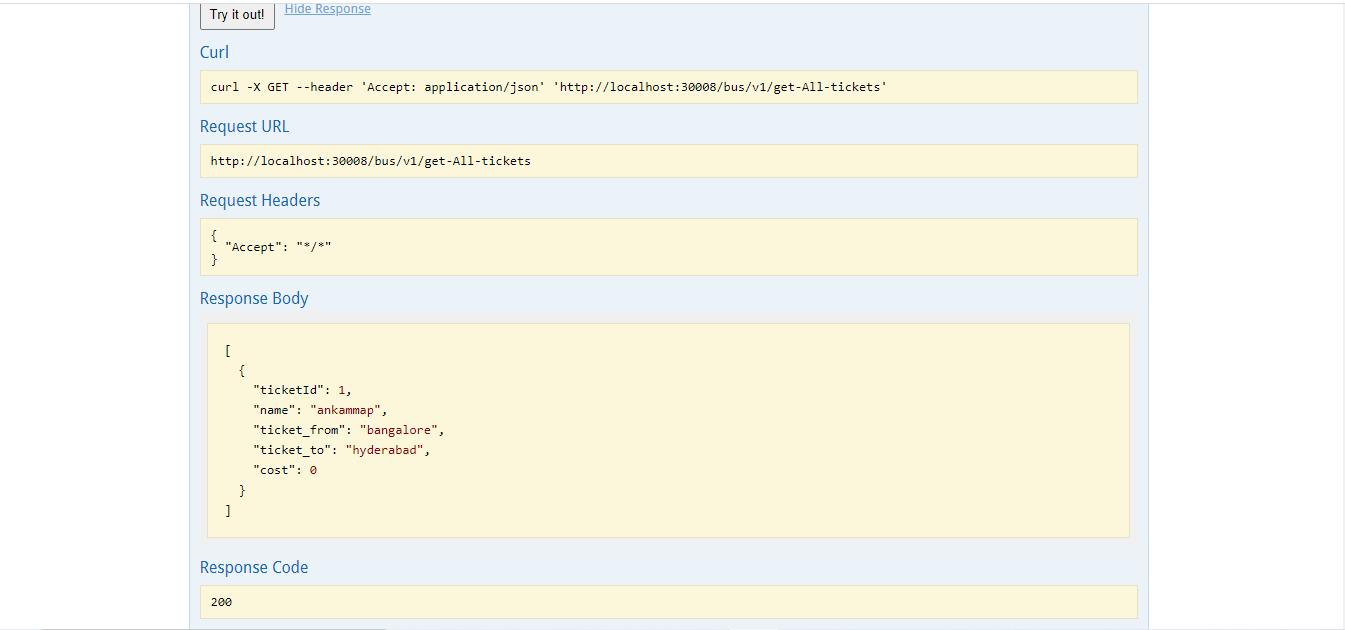
Task: Click inside the Response Body JSON panel
Action: 667,430
